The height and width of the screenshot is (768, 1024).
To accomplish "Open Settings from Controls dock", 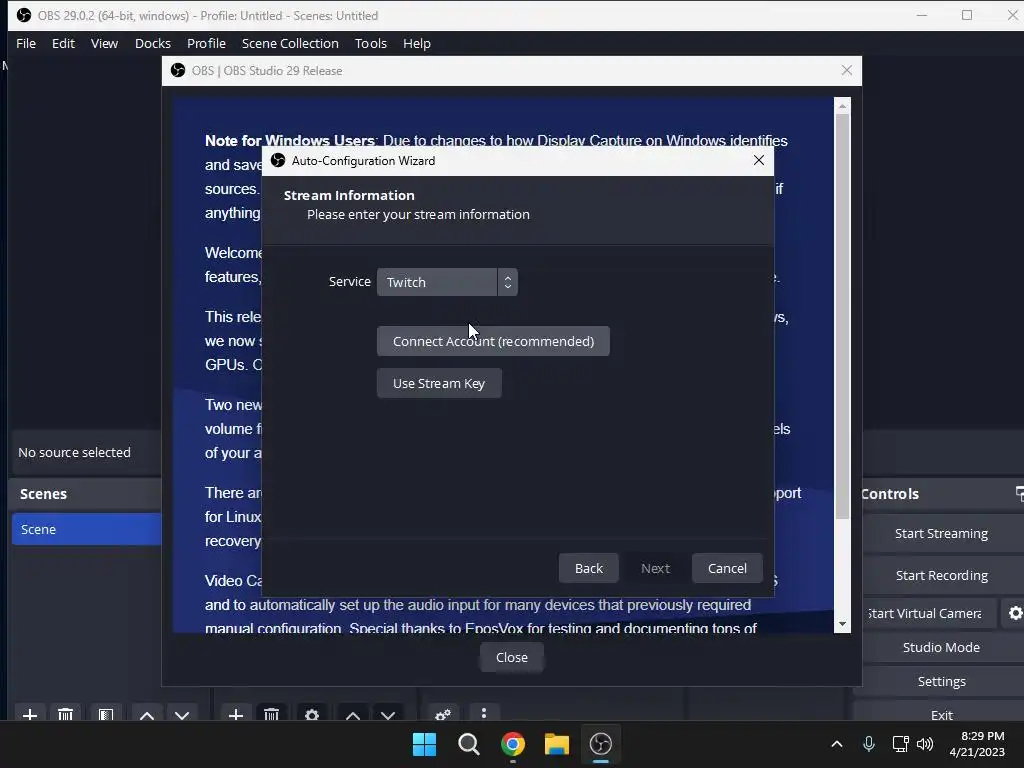I will 941,681.
